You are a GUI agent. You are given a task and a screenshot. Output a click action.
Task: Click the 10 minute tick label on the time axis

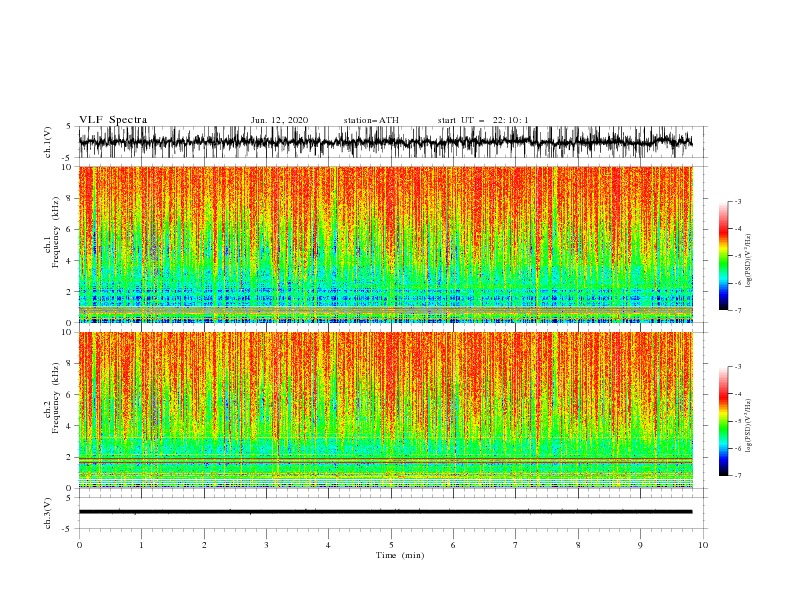pyautogui.click(x=703, y=545)
